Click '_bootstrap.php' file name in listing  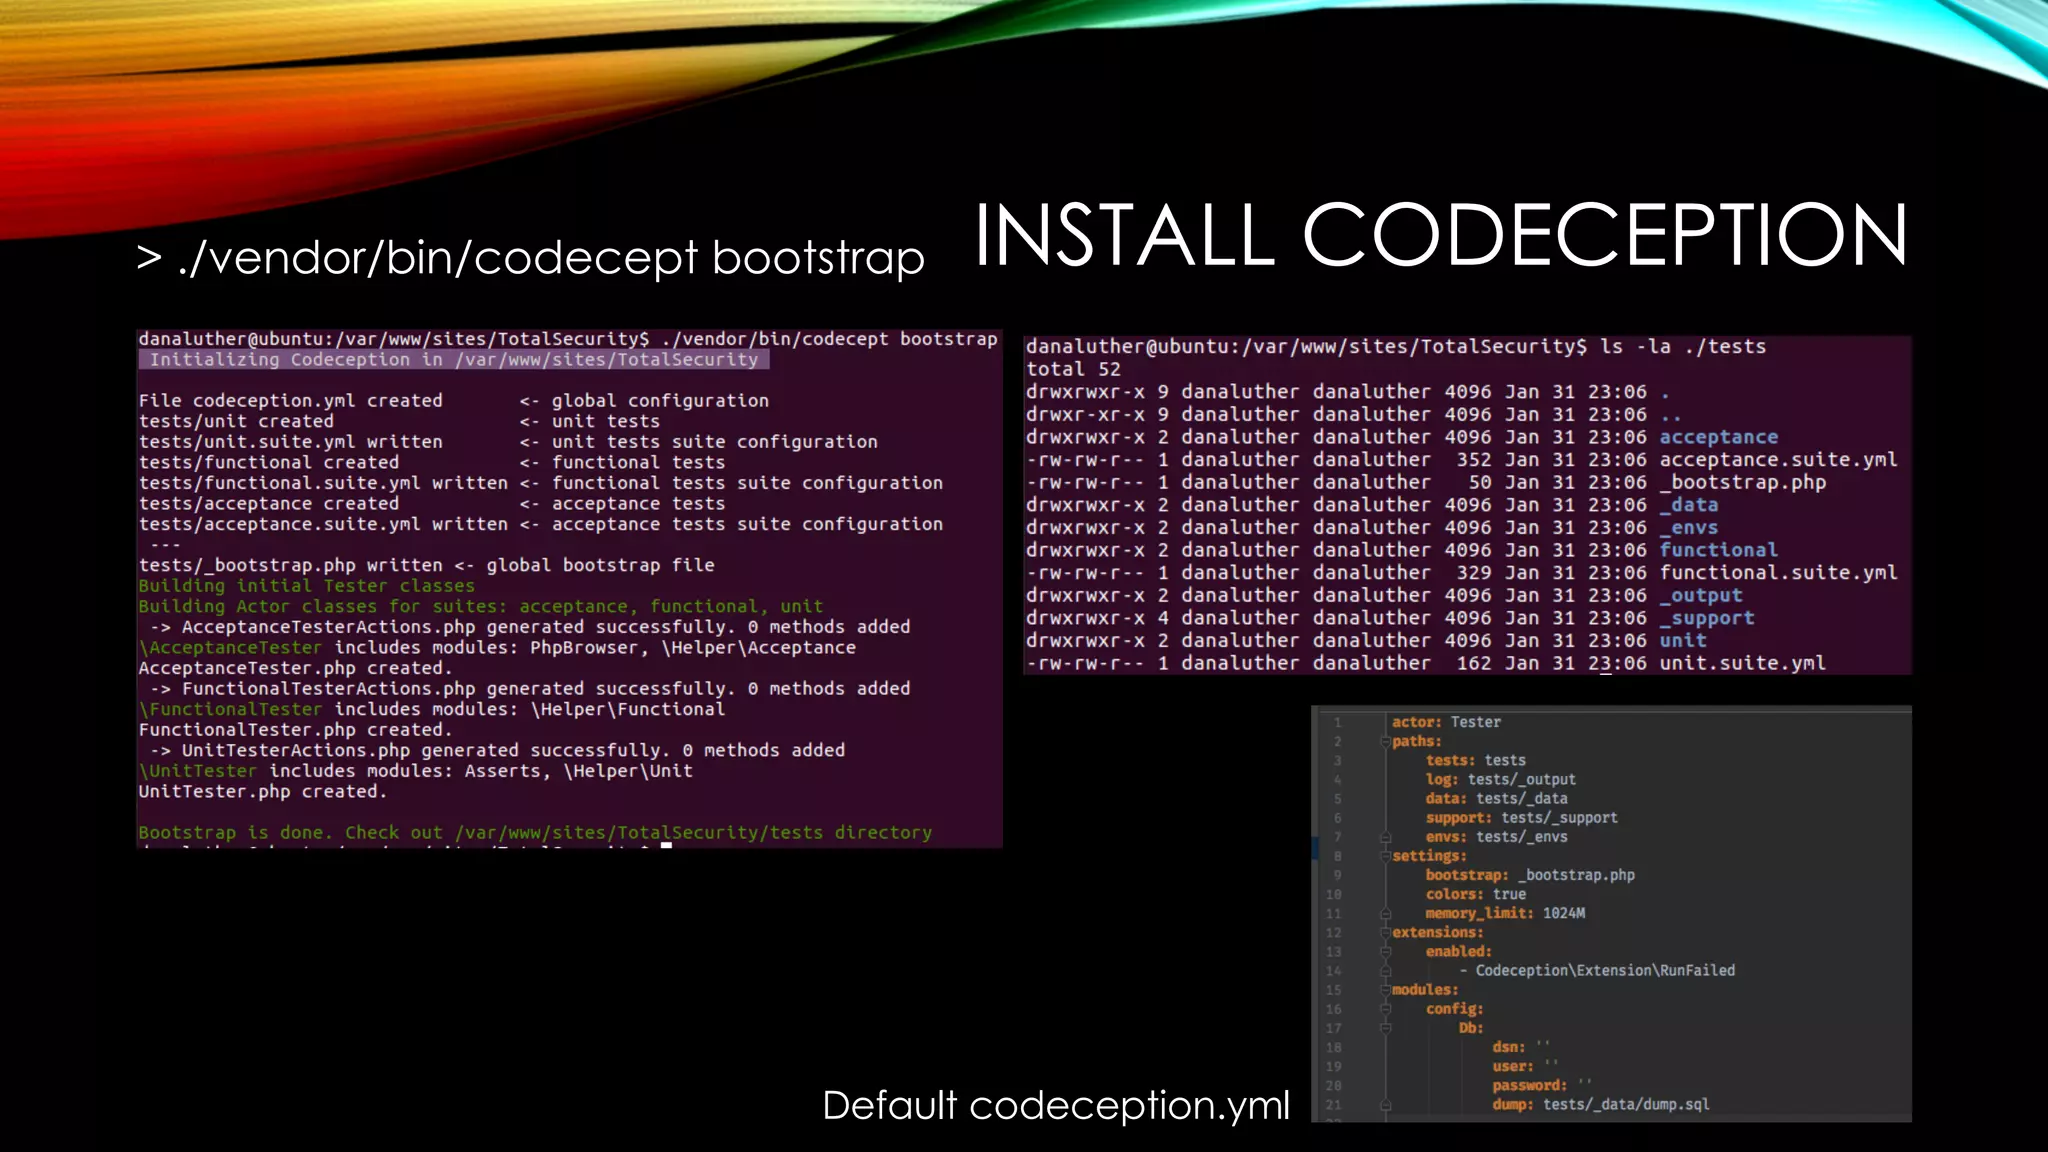tap(1743, 482)
